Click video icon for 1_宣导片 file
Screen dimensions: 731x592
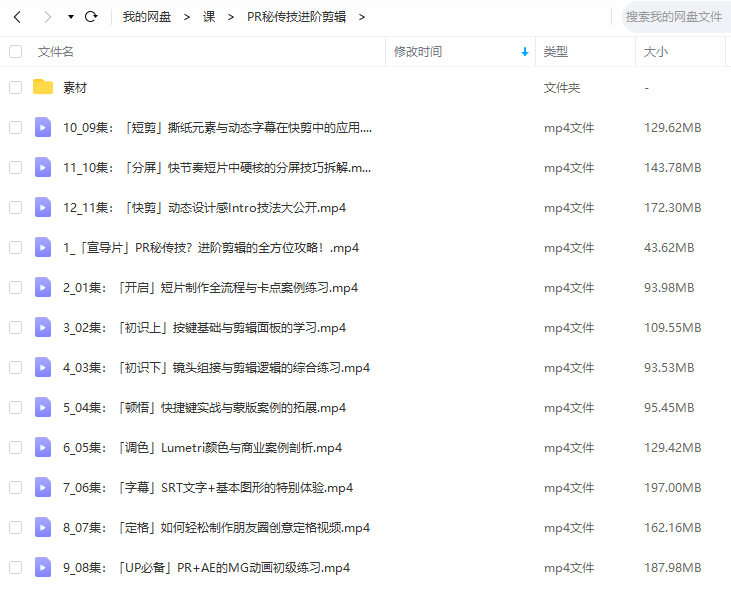point(43,247)
